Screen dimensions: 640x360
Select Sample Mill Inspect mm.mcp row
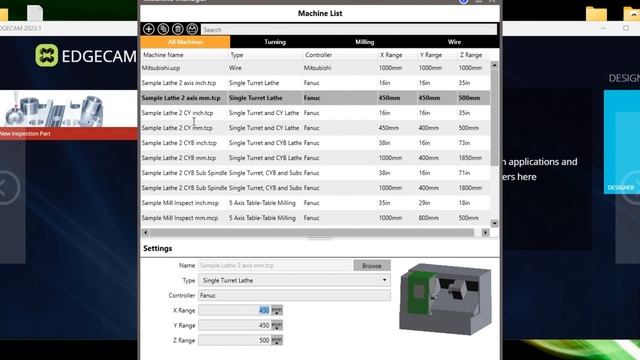316,218
